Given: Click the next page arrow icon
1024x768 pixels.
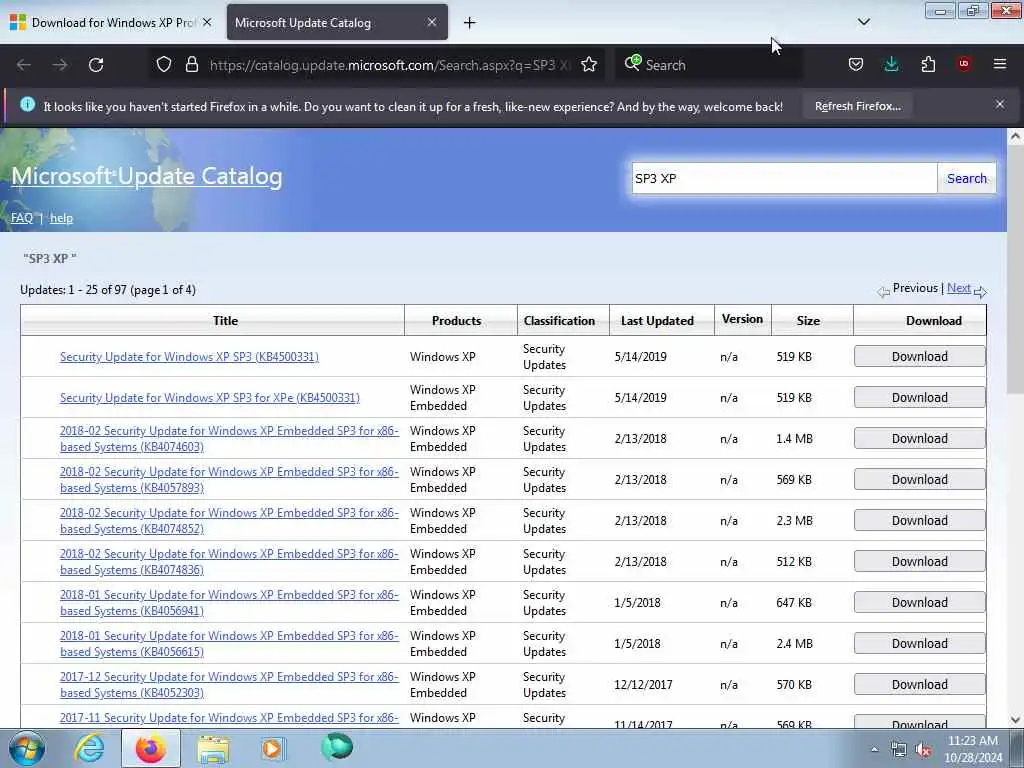Looking at the screenshot, I should point(980,292).
